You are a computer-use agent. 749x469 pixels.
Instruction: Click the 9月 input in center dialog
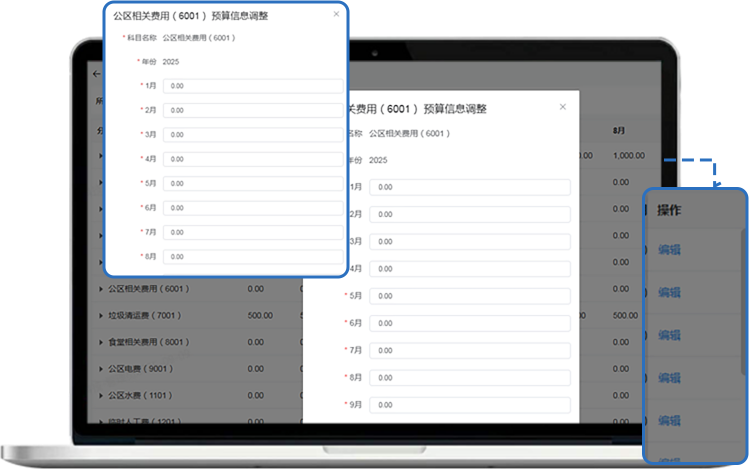pyautogui.click(x=469, y=405)
